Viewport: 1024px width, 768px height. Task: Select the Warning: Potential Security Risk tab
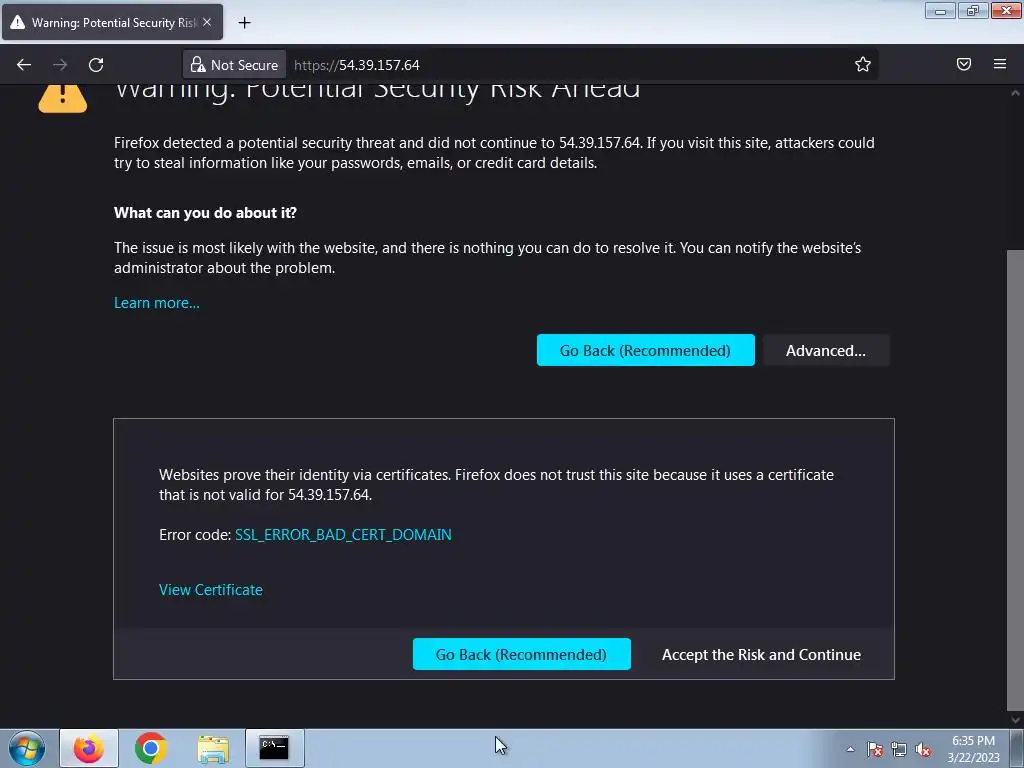[x=112, y=22]
